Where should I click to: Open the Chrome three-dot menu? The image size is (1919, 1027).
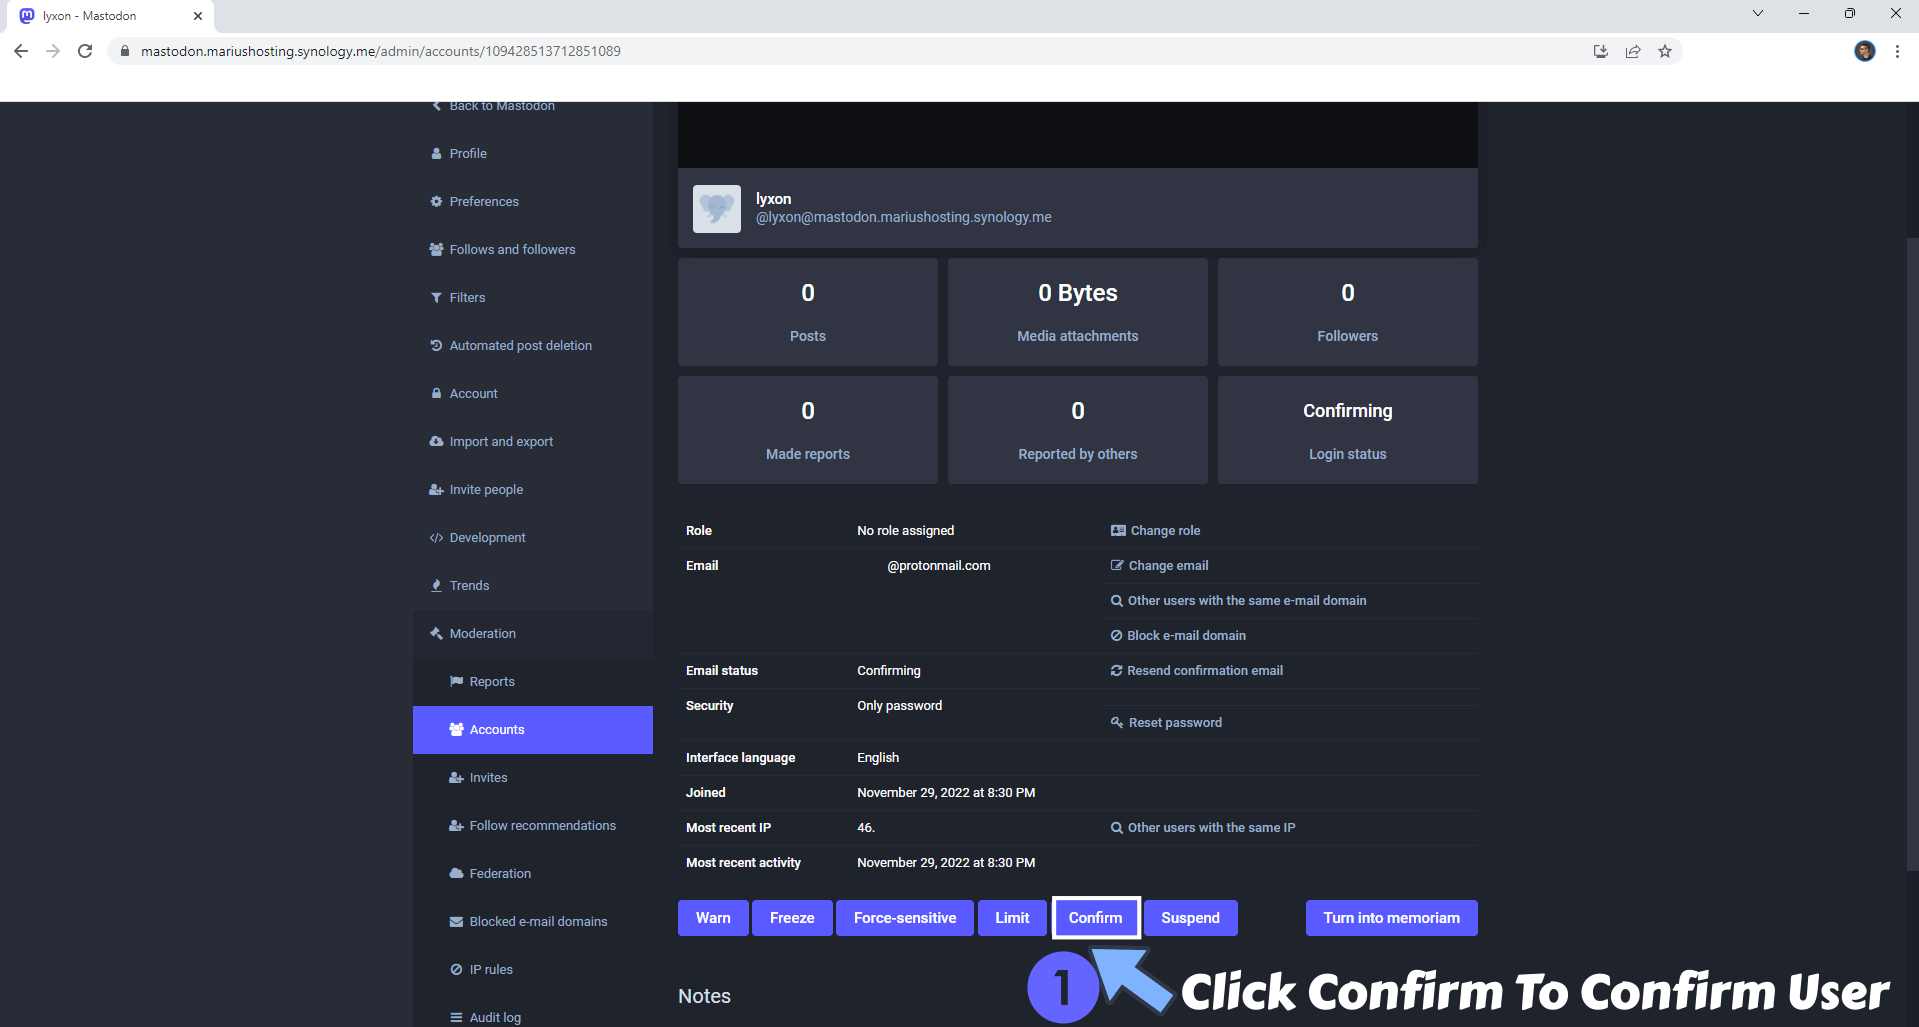coord(1897,51)
